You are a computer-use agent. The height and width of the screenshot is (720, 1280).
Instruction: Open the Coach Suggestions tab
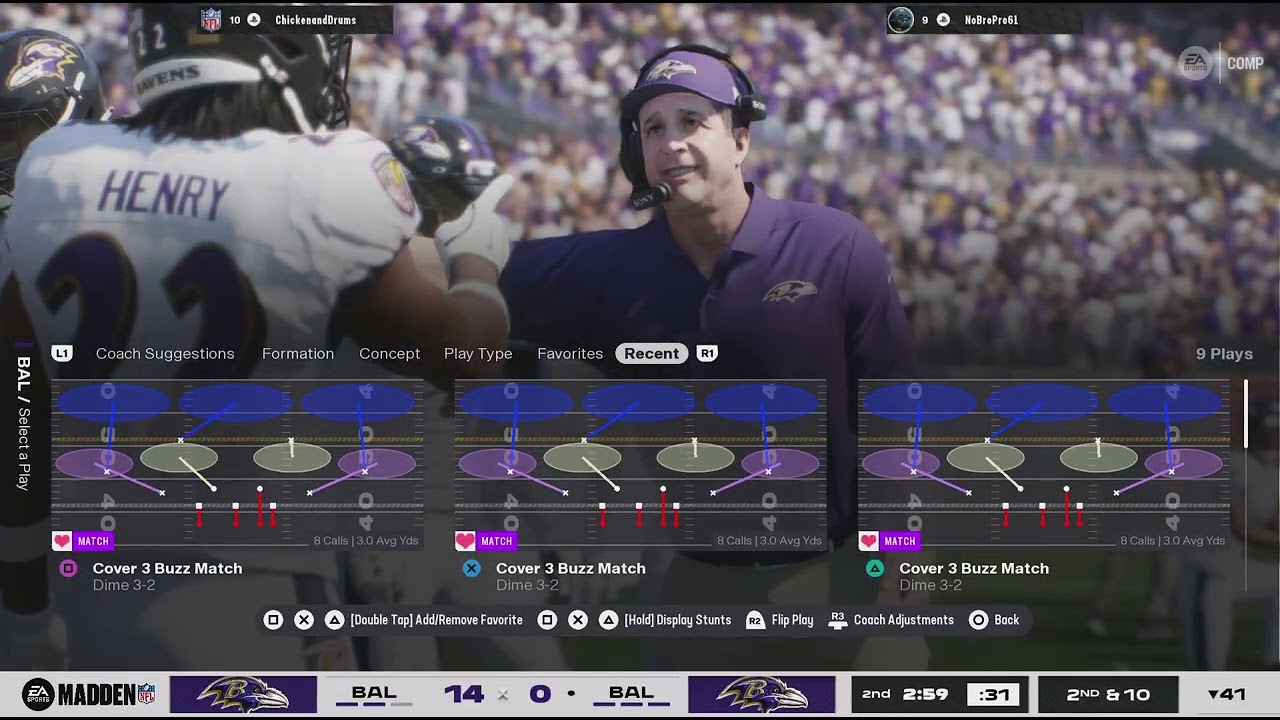(165, 353)
